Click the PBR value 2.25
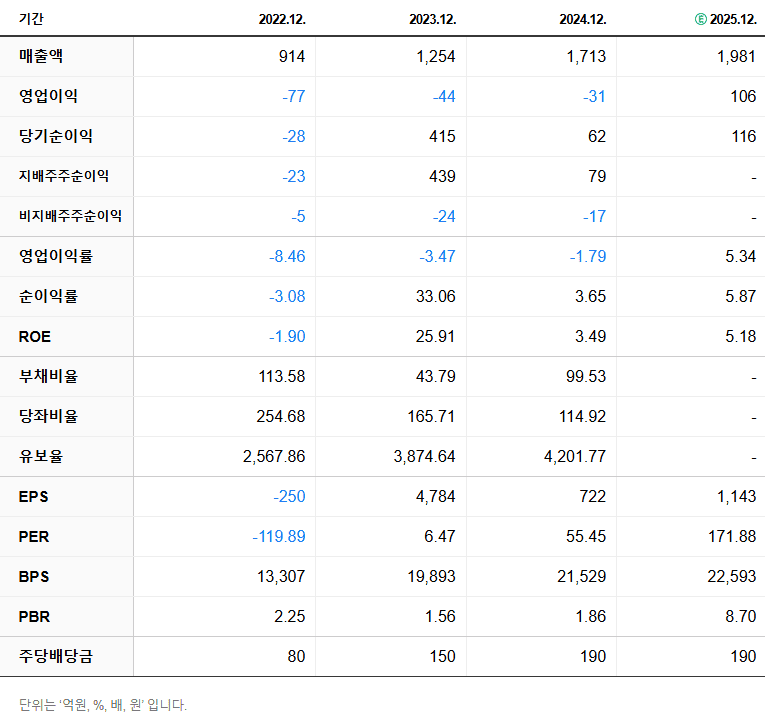This screenshot has height=722, width=765. point(290,617)
